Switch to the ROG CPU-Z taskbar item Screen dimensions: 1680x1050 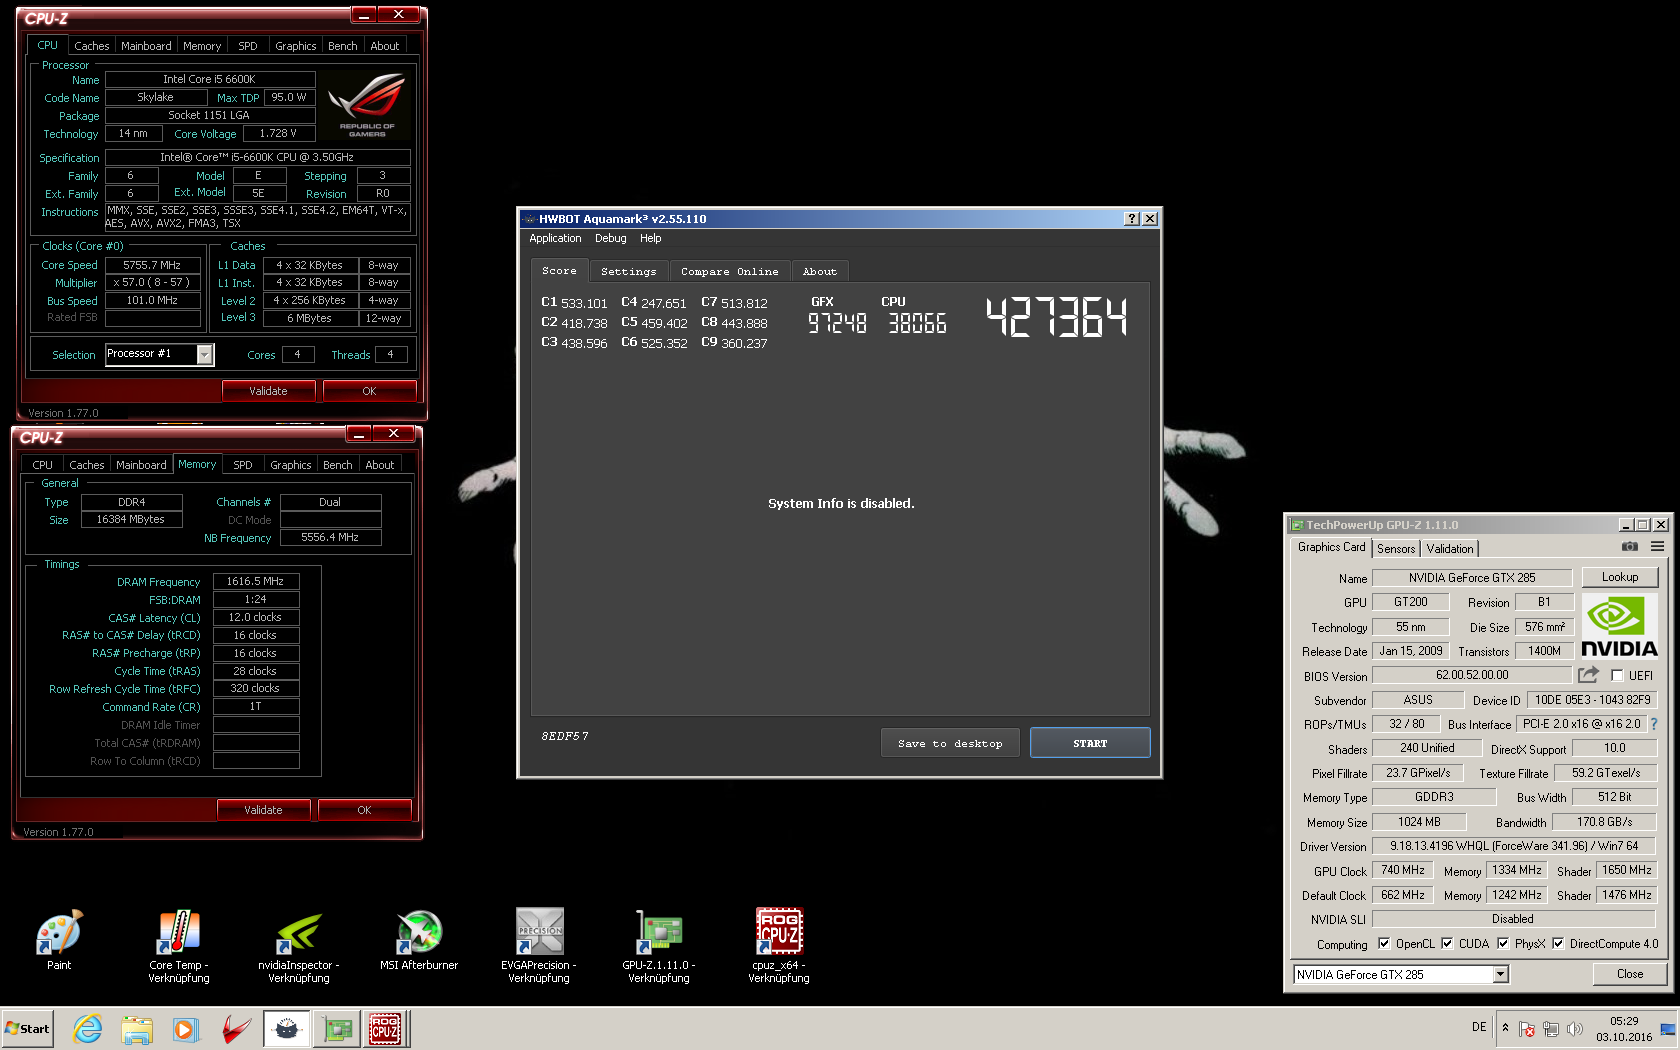tap(386, 1029)
